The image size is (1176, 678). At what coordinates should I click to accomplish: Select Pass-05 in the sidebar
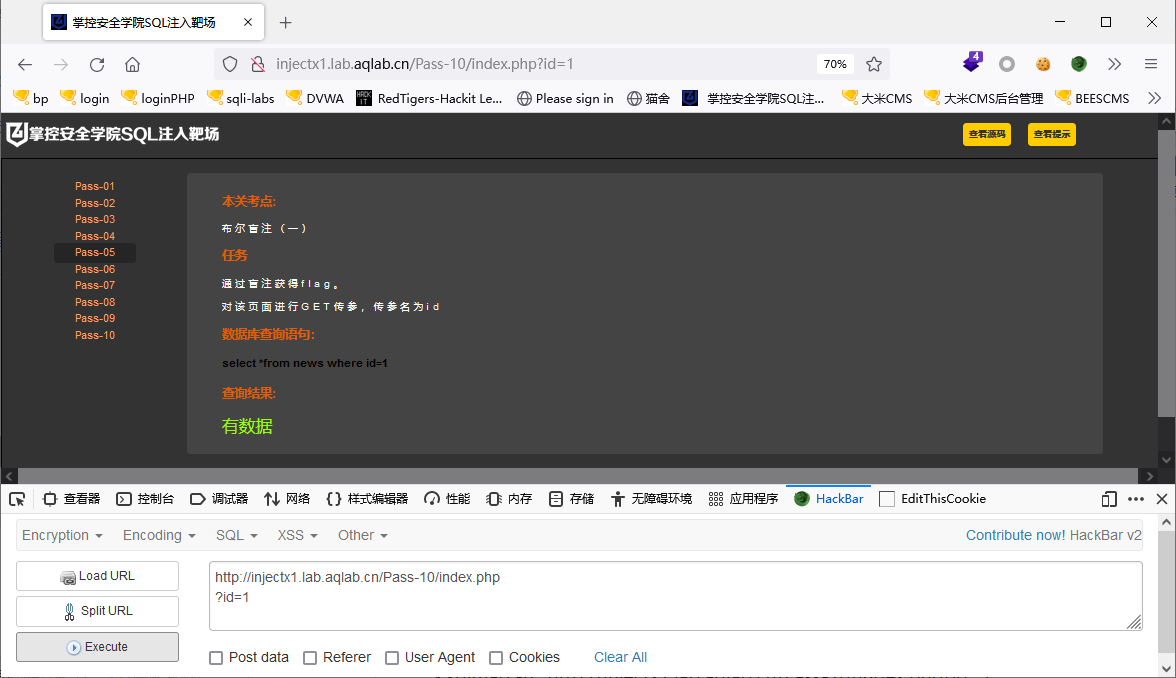pos(95,253)
